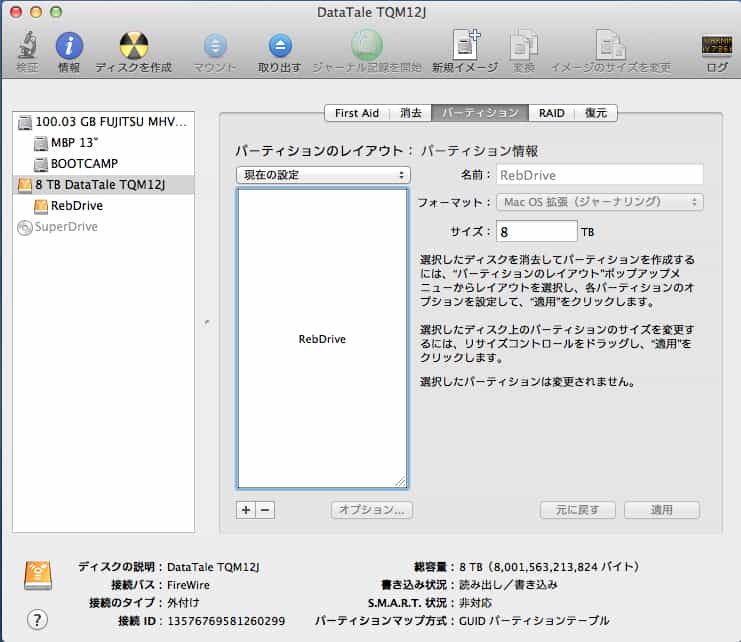
Task: Click the FireWire connection bus text
Action: point(188,585)
